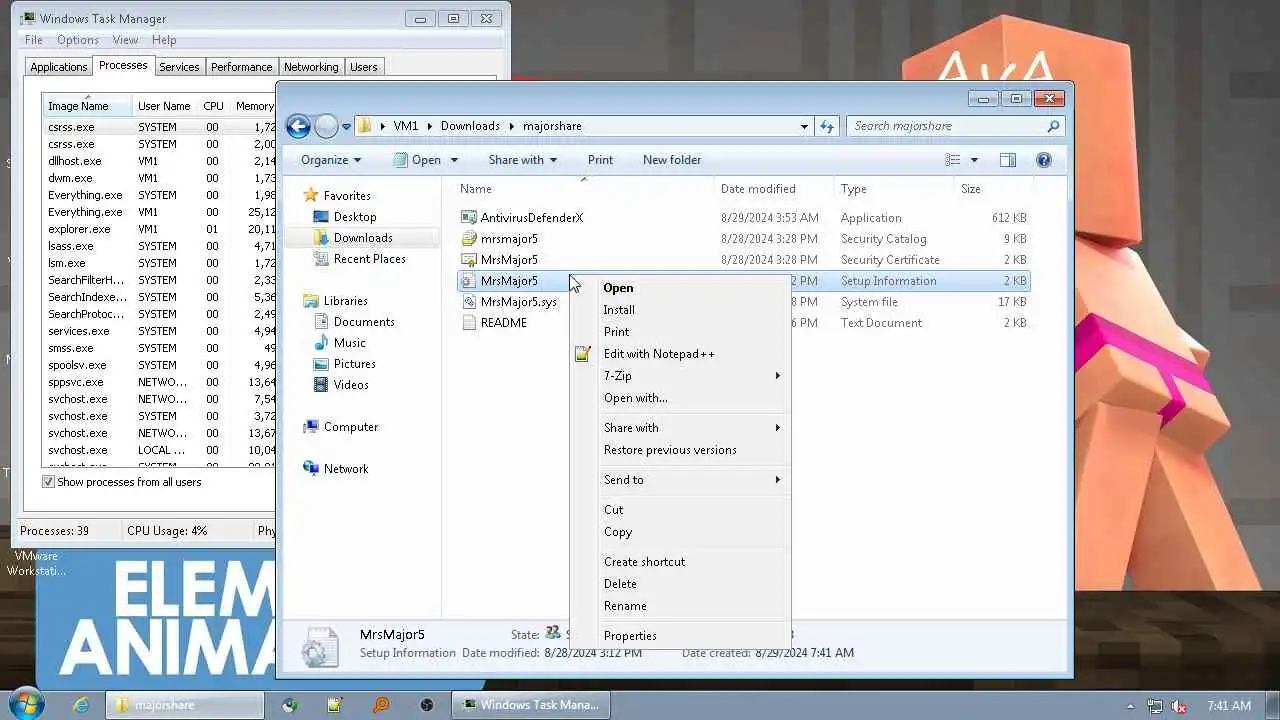Toggle the preview pane icon
The image size is (1280, 720).
[x=1008, y=160]
